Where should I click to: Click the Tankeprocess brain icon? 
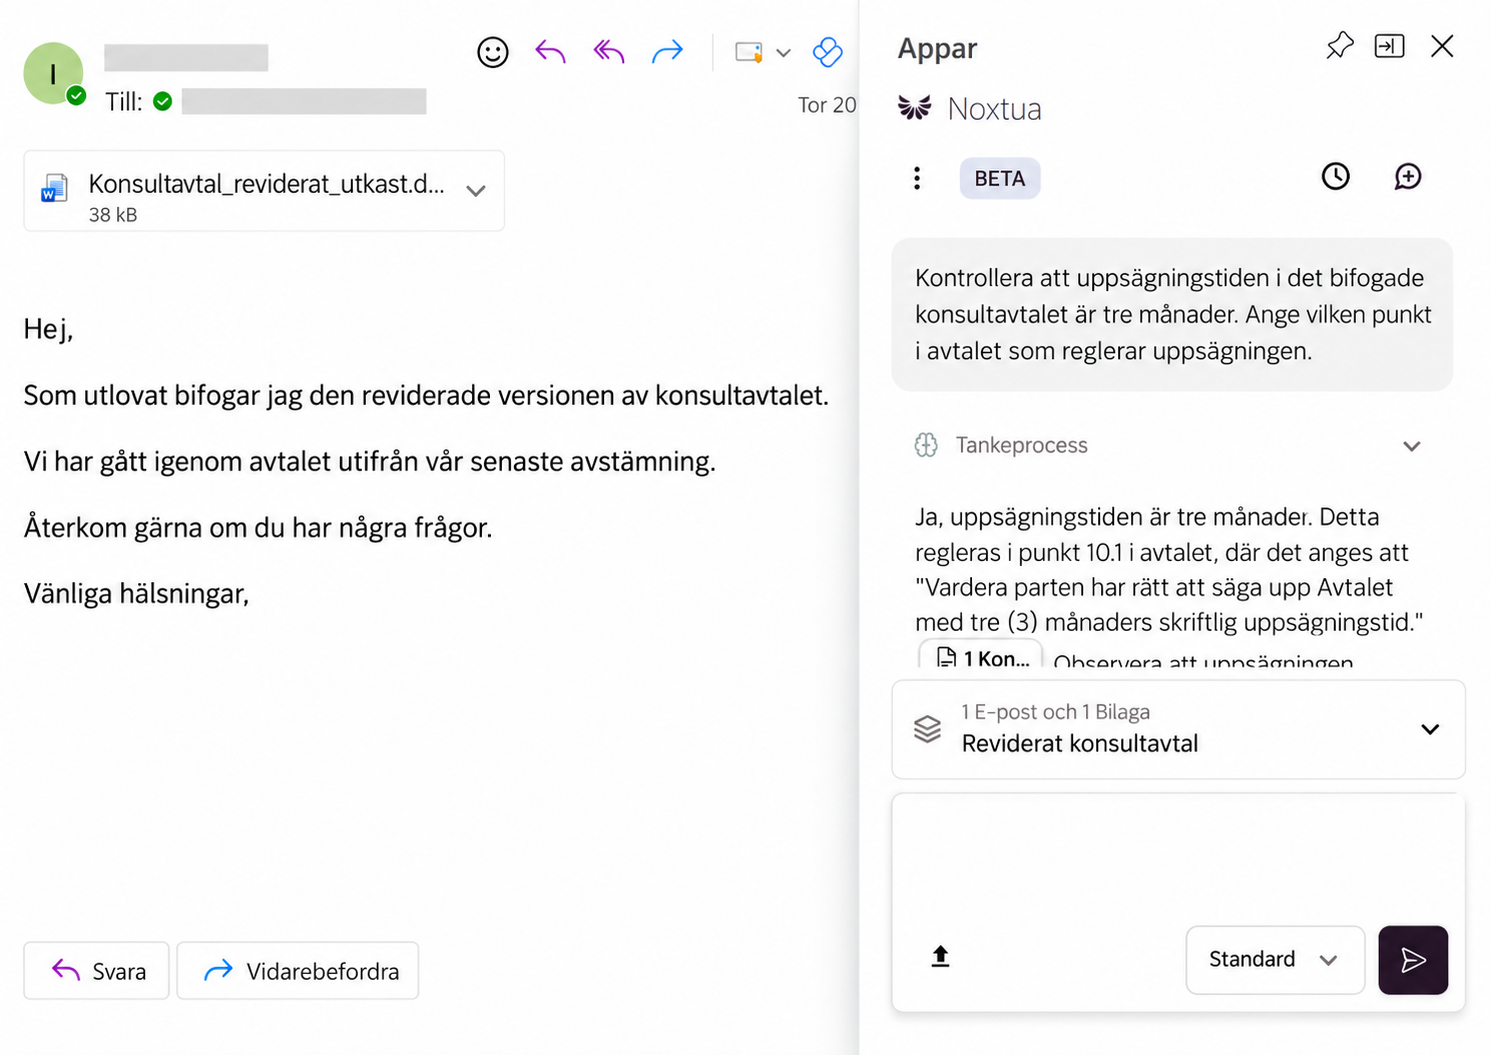[926, 445]
